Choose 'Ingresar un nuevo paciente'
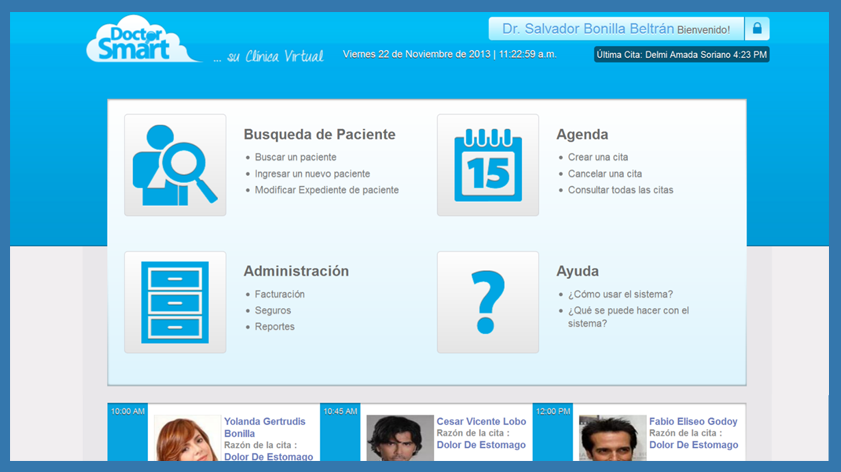 [x=312, y=174]
